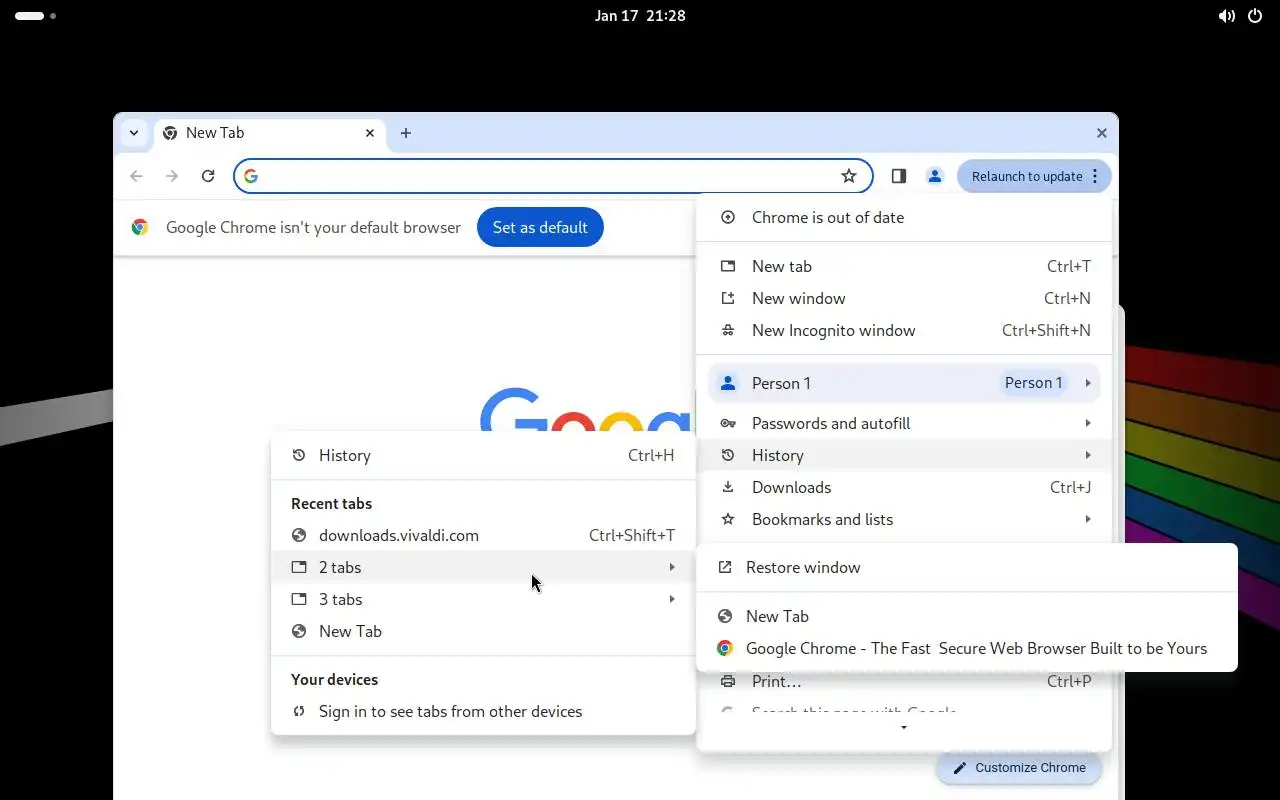Expand the 3 tabs recent window entry
Image resolution: width=1280 pixels, height=800 pixels.
[483, 599]
